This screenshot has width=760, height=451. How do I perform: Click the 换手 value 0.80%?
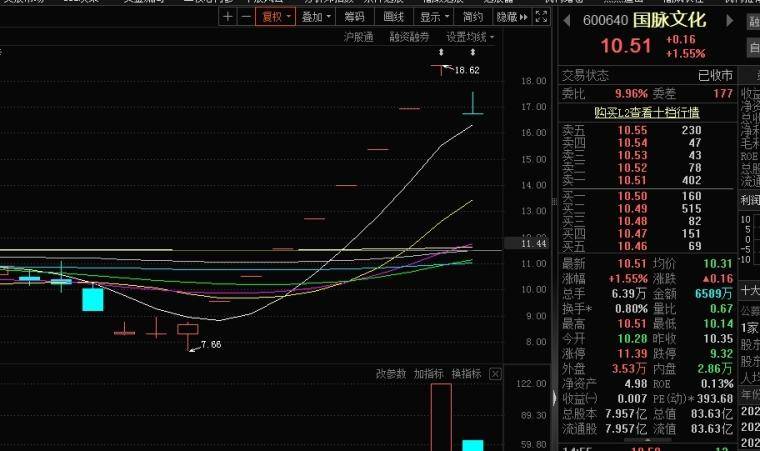[631, 308]
